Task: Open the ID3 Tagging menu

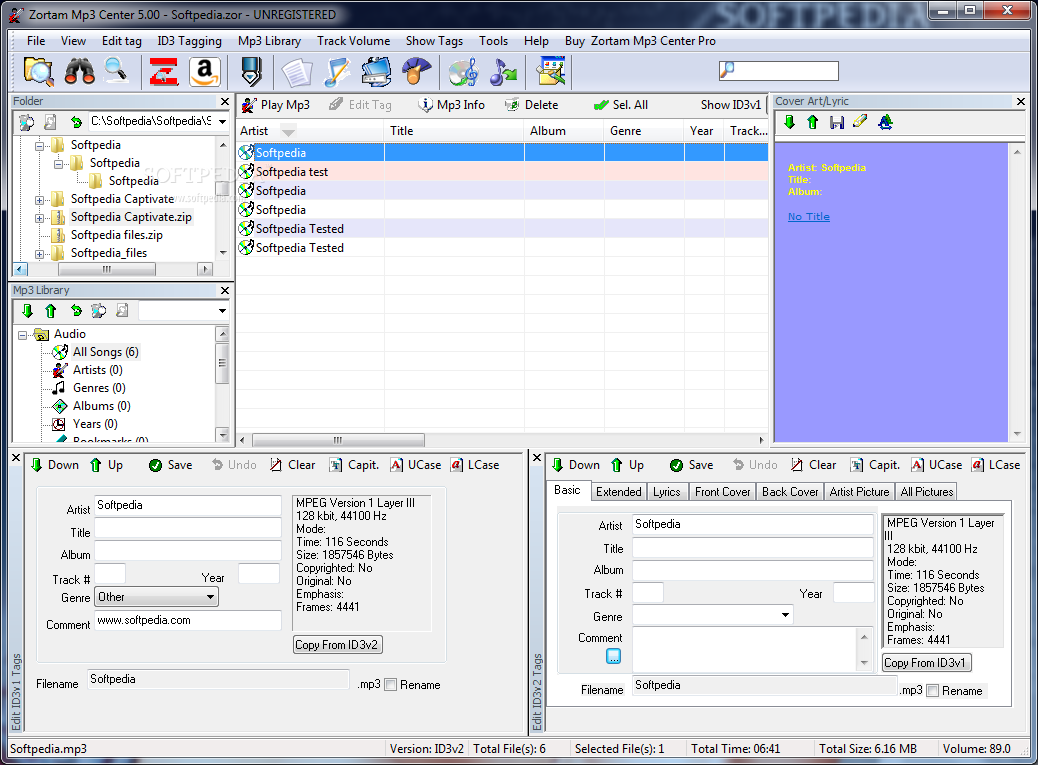Action: pos(189,41)
